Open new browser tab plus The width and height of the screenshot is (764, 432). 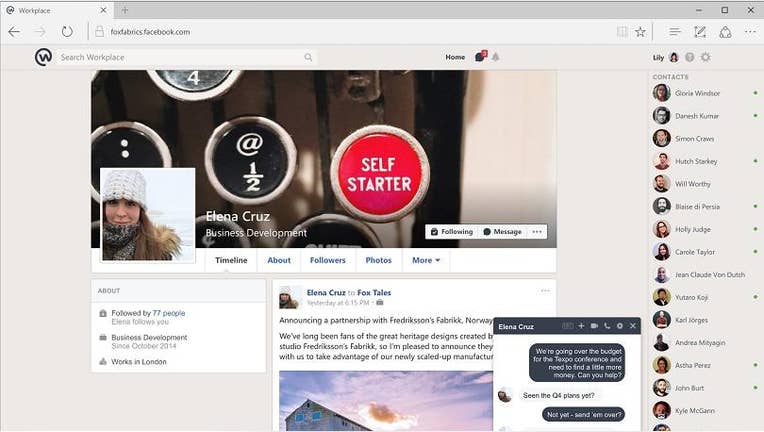click(125, 10)
